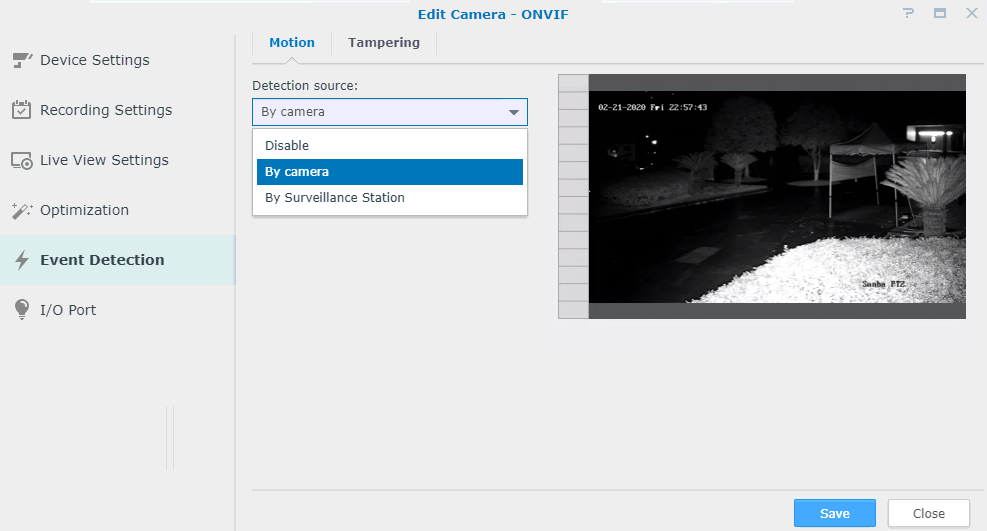Image resolution: width=987 pixels, height=531 pixels.
Task: Click the Live View Settings monitor icon
Action: tap(22, 160)
